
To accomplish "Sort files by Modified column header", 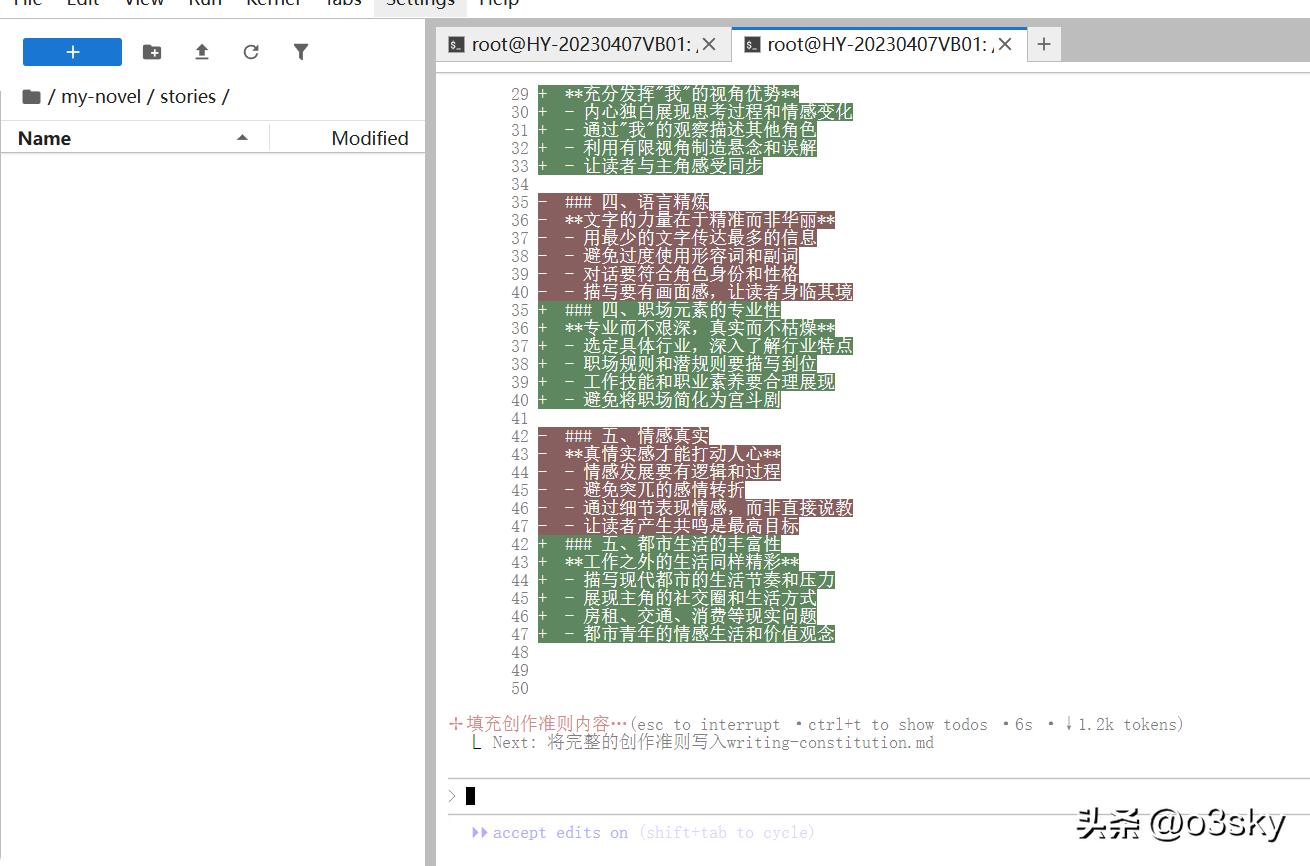I will (x=369, y=138).
